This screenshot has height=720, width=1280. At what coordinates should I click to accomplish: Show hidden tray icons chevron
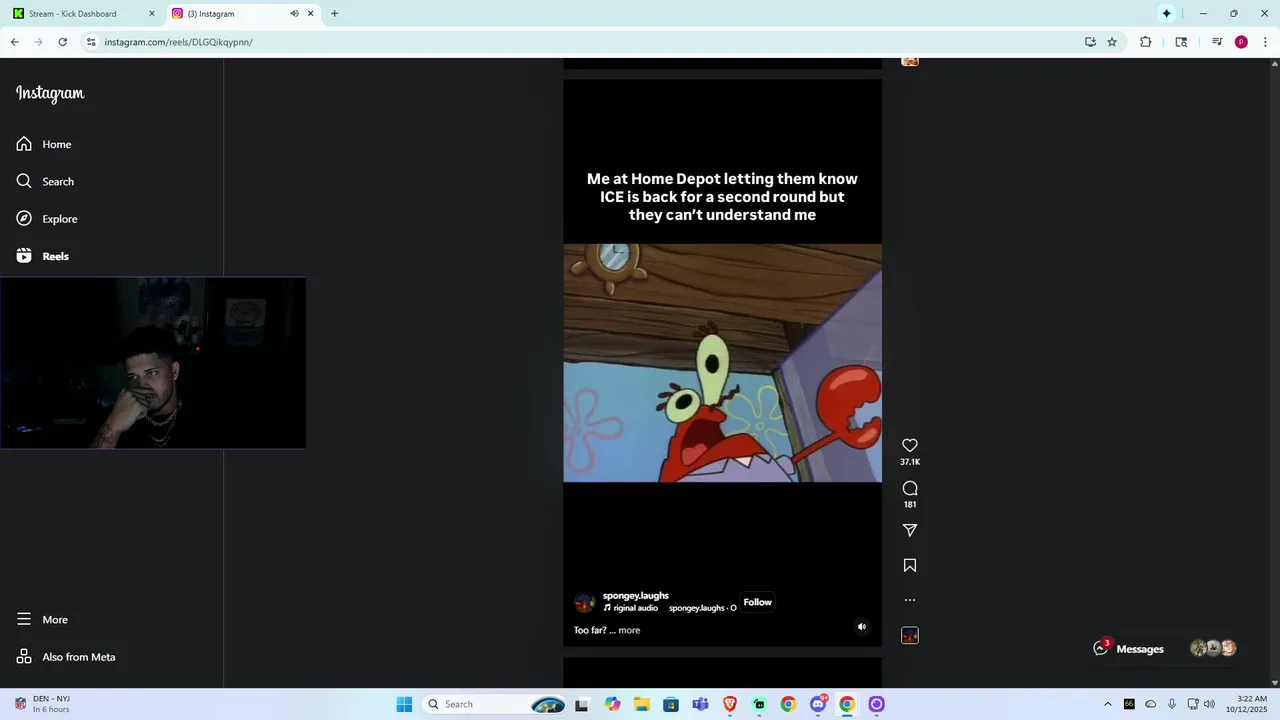(1107, 704)
